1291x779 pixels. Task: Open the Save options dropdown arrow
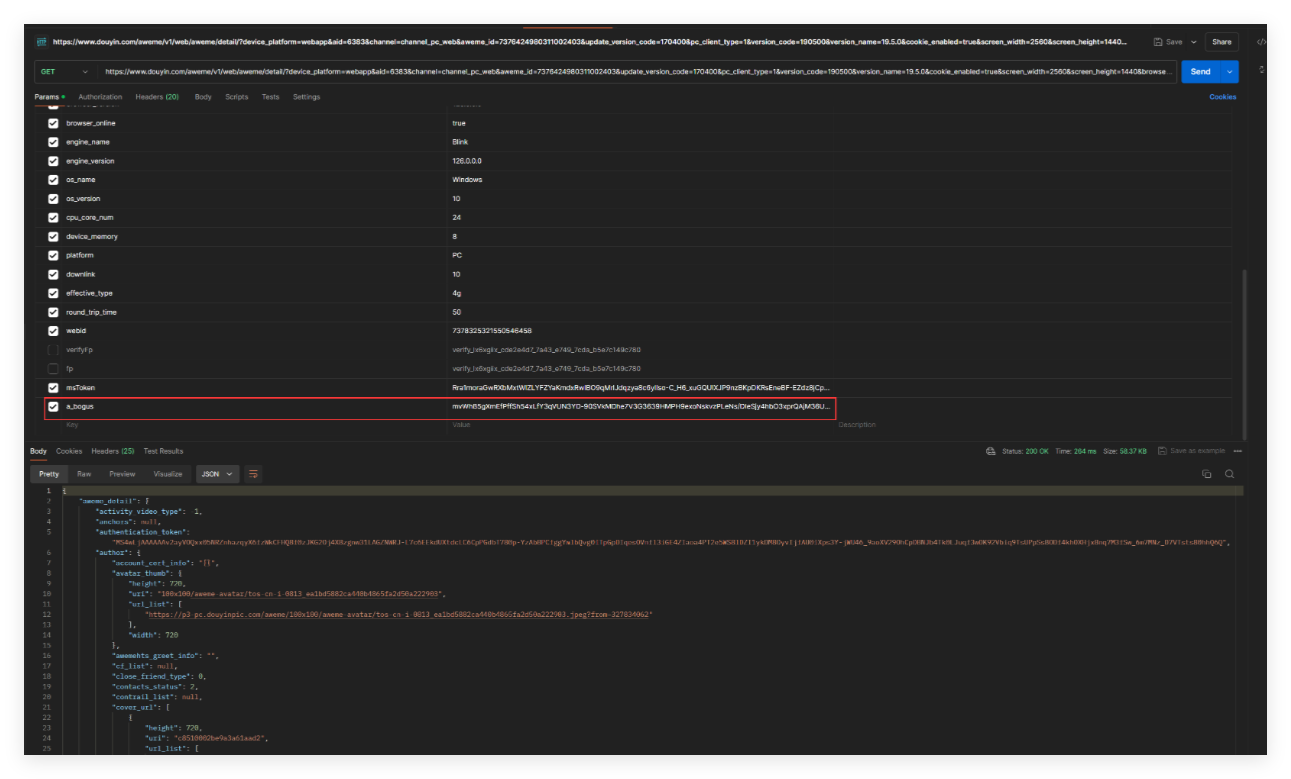[1193, 42]
